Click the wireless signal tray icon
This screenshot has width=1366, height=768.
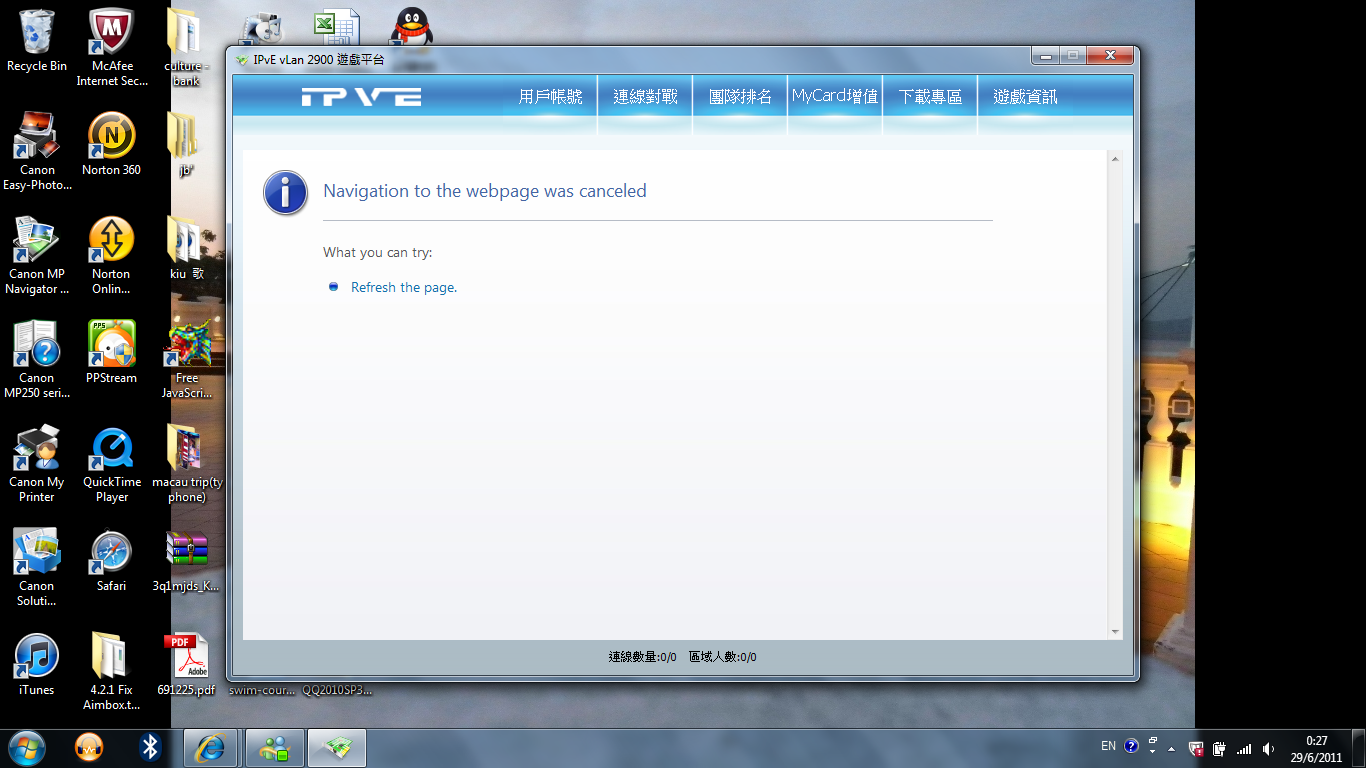1244,748
